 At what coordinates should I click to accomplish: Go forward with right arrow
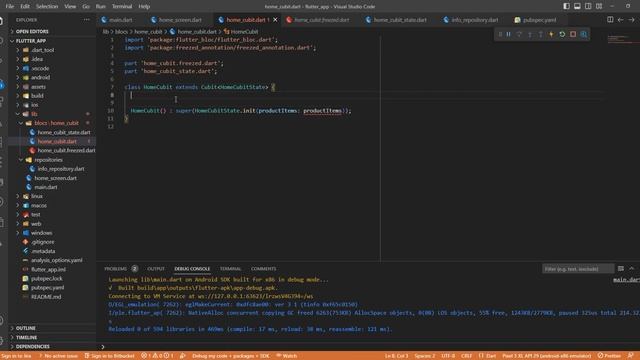[631, 20]
